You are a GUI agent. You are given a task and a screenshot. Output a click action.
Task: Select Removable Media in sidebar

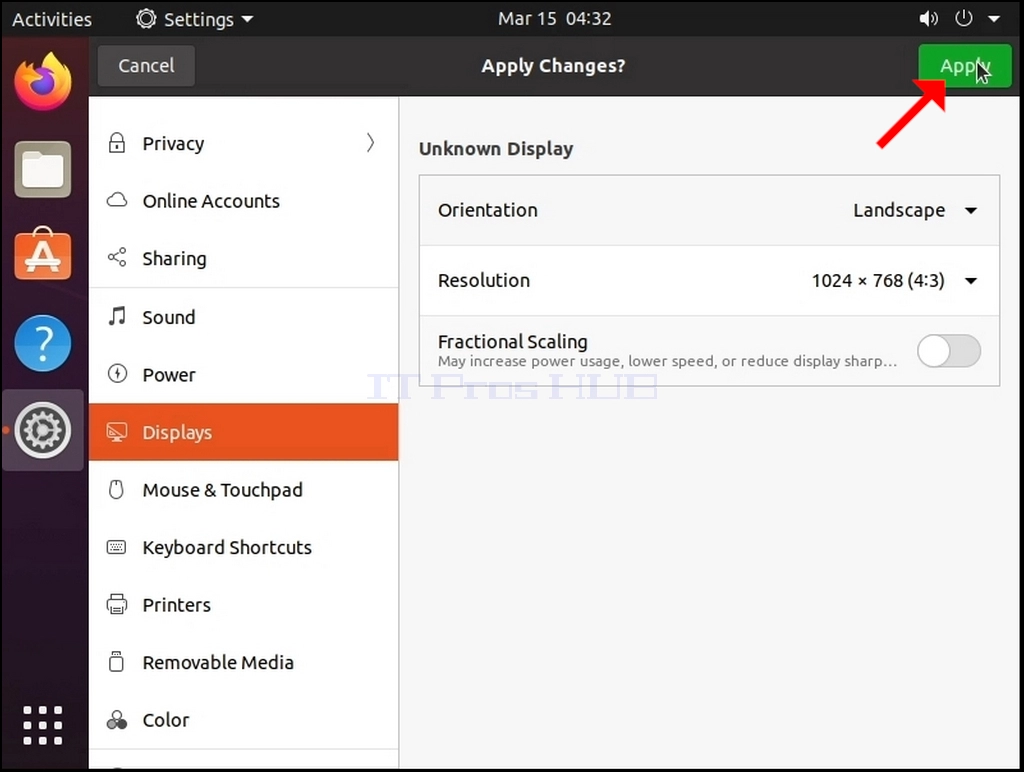[244, 662]
